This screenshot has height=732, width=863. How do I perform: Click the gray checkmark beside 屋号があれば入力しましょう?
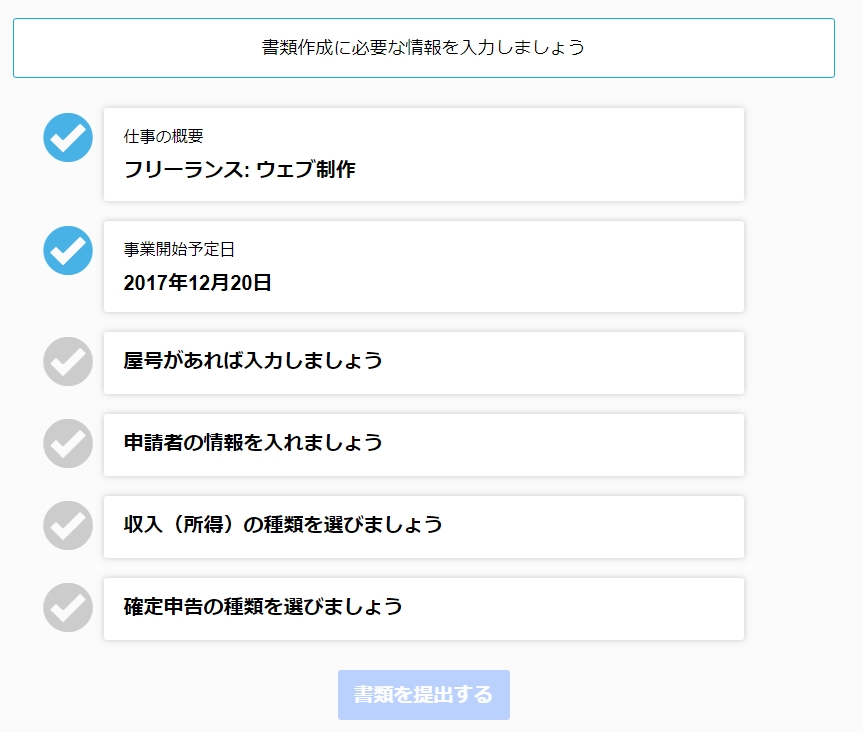click(68, 361)
